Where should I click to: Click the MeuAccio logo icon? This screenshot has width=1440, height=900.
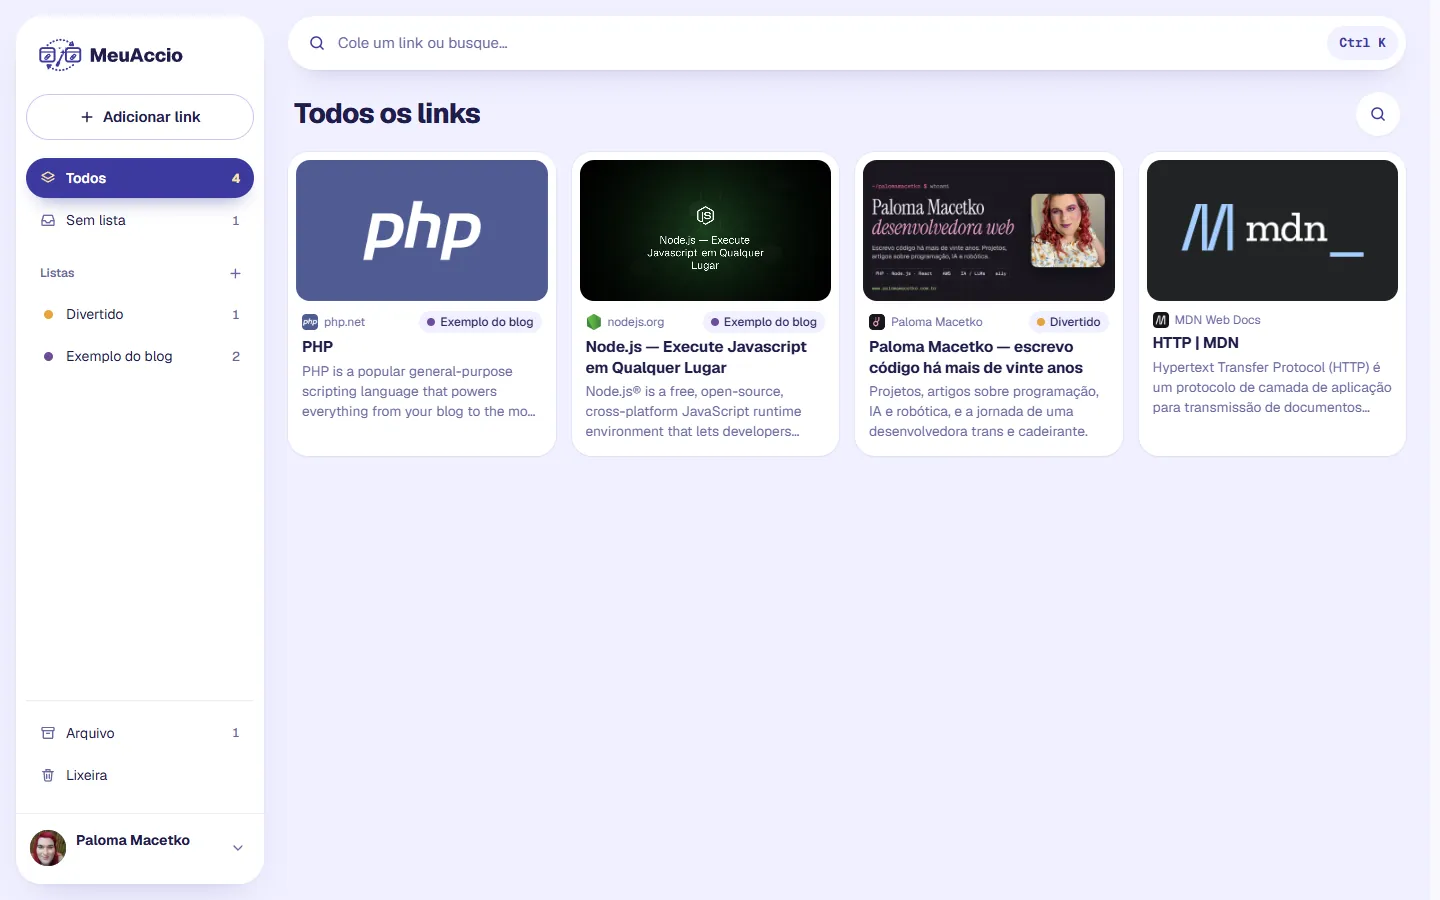pyautogui.click(x=60, y=55)
